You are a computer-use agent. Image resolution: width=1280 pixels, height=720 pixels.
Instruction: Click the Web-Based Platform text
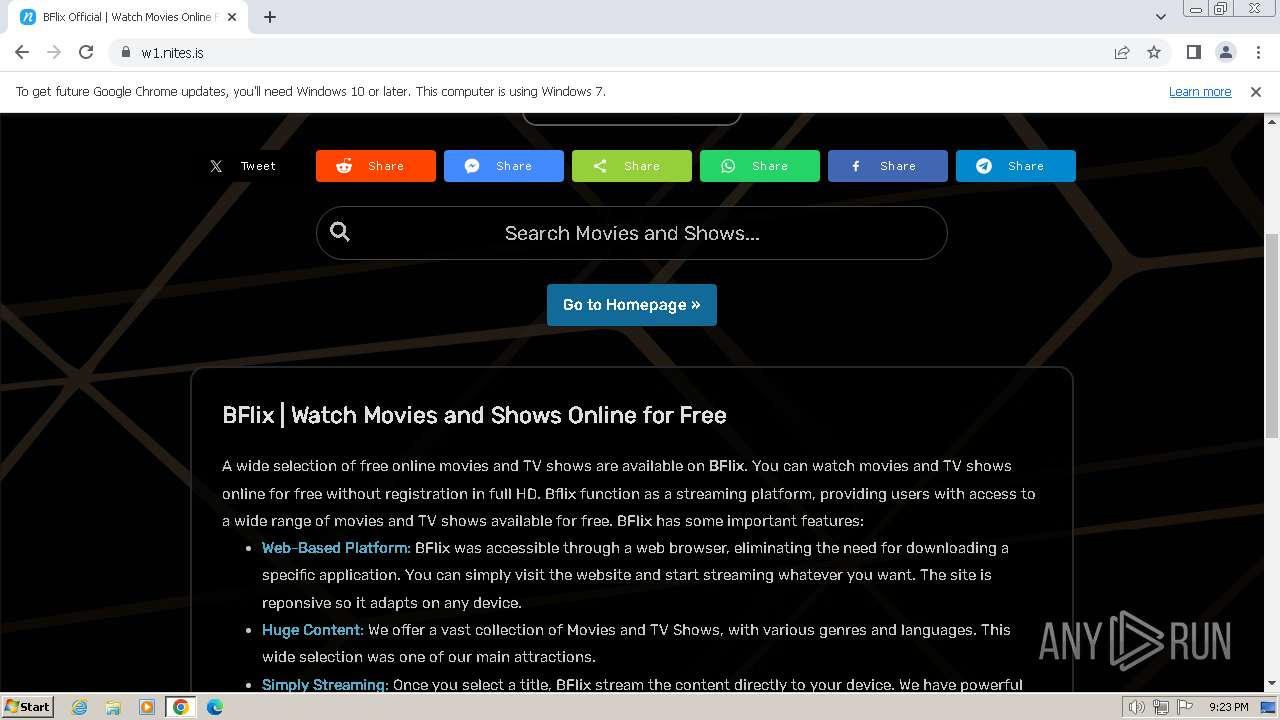click(x=336, y=548)
